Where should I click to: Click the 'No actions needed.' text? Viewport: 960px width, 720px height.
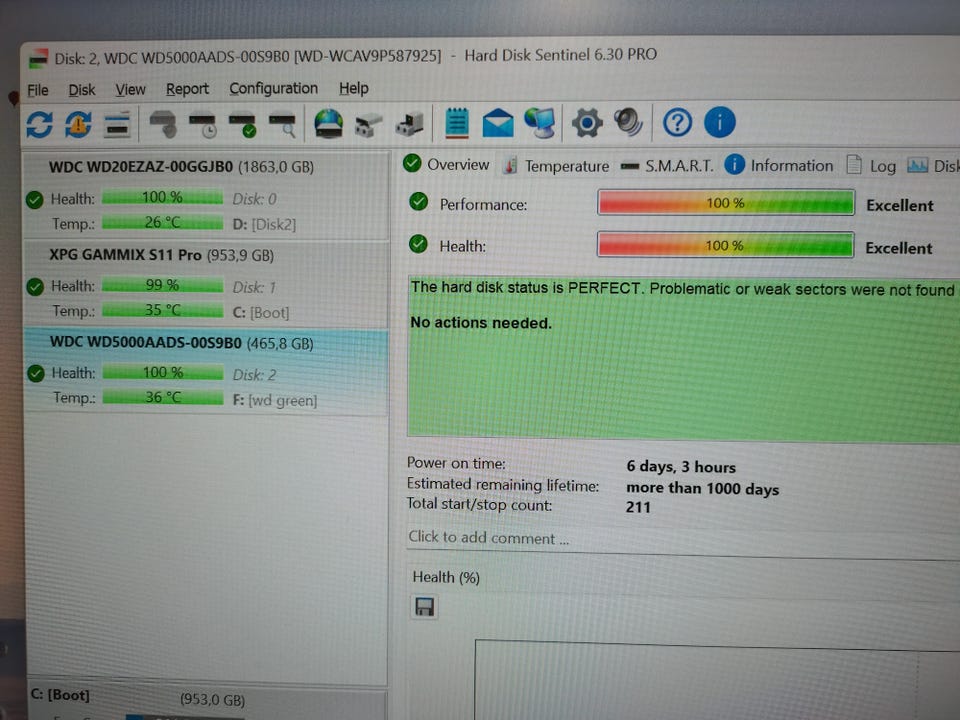(481, 323)
